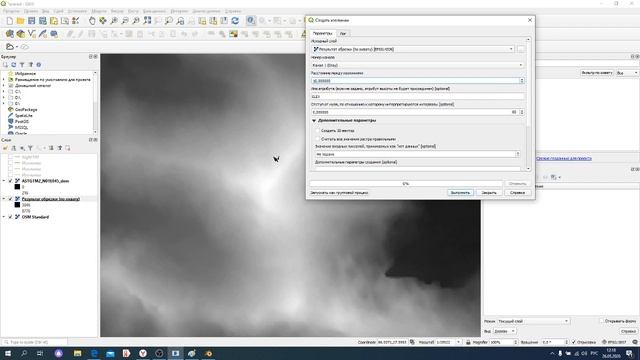Click the Help button in contour dialog
Screen dimensions: 640x360
pyautogui.click(x=517, y=193)
